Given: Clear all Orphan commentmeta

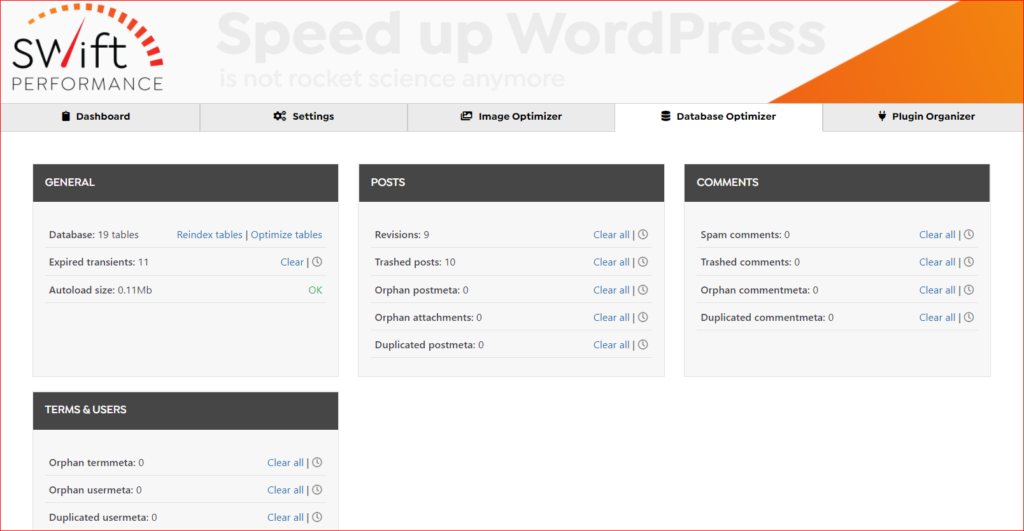Looking at the screenshot, I should pyautogui.click(x=937, y=290).
